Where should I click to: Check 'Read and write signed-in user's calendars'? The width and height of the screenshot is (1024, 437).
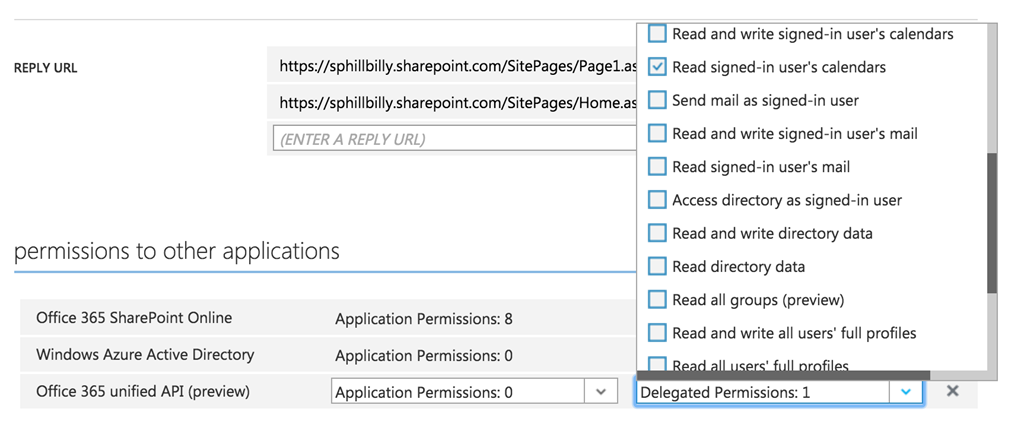[x=657, y=33]
